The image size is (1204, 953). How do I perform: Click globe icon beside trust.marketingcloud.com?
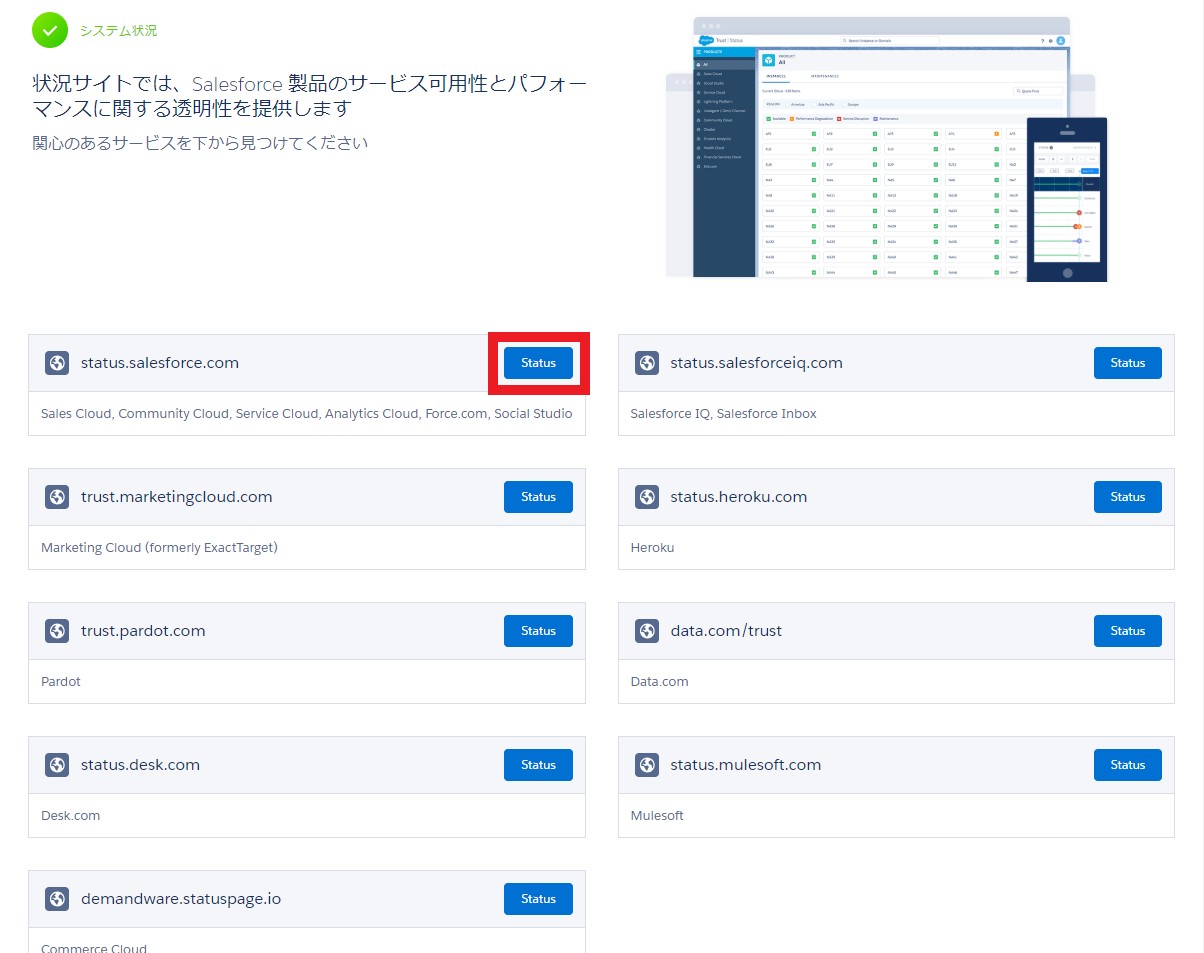coord(57,497)
